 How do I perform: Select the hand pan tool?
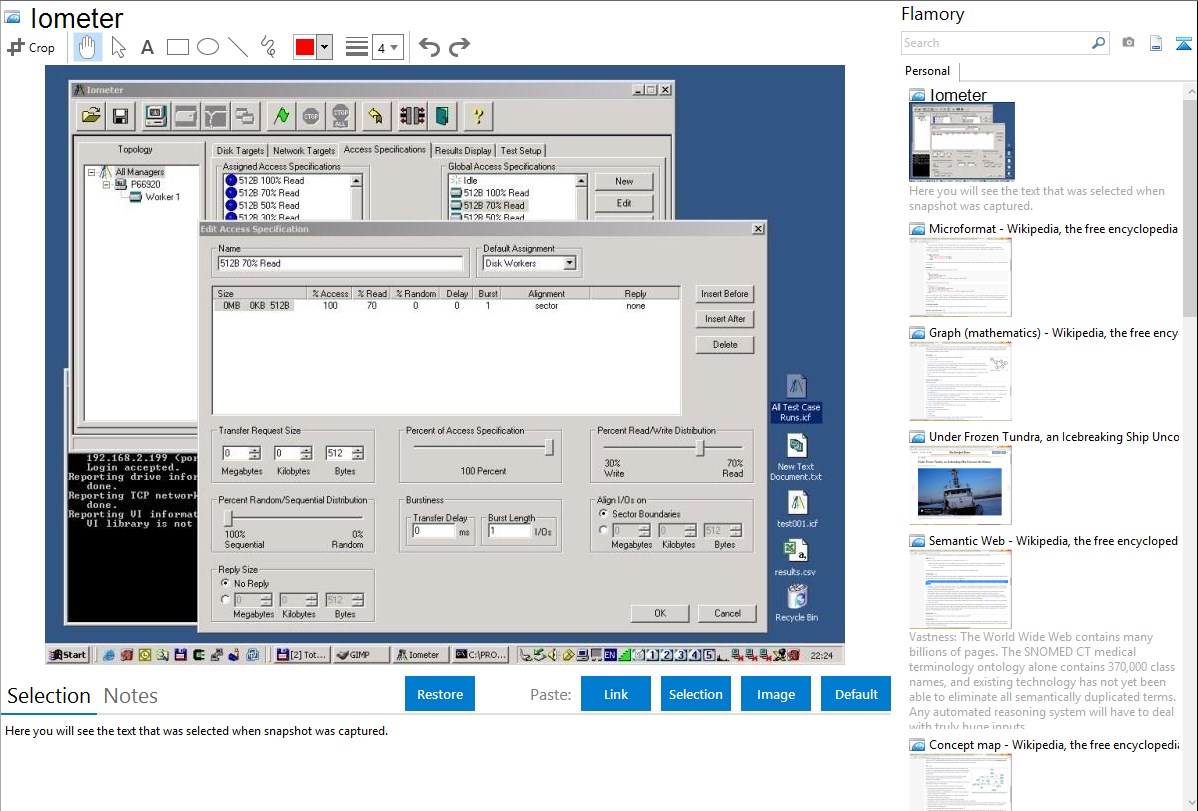(x=87, y=47)
